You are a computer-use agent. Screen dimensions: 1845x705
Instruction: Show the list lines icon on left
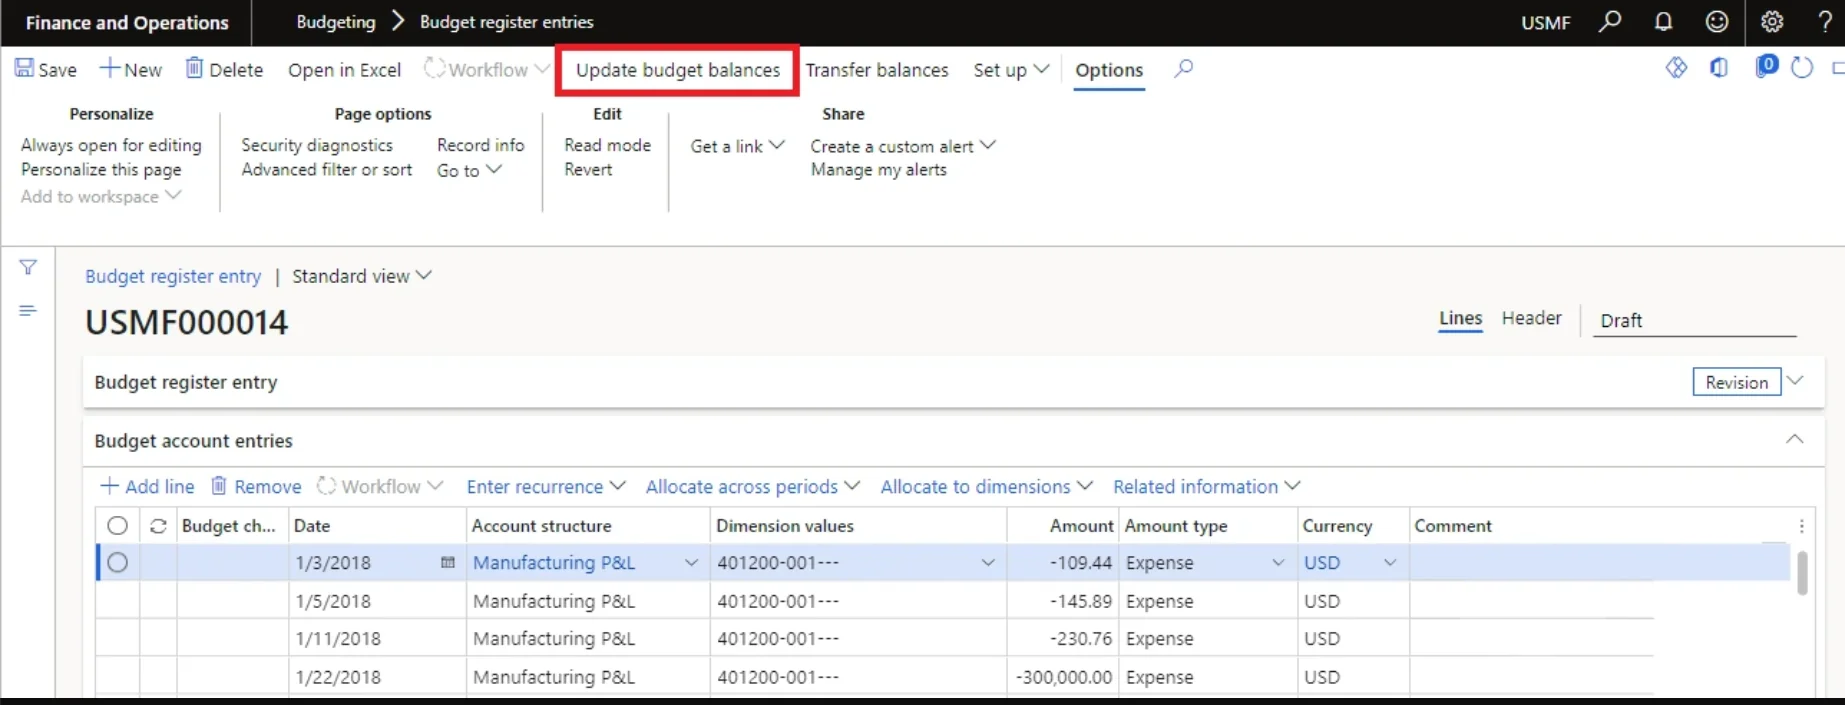point(28,311)
